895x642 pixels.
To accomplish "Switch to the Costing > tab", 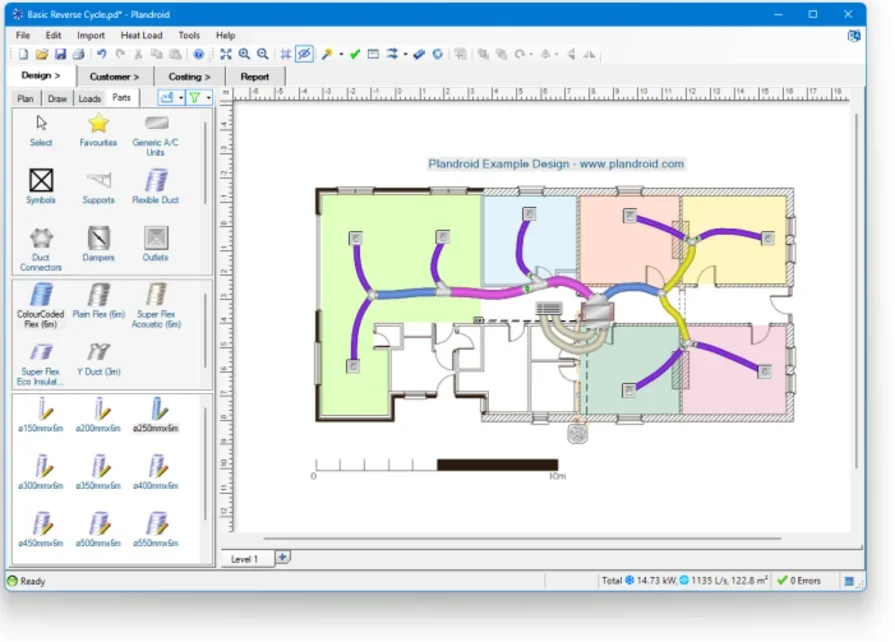I will tap(190, 76).
